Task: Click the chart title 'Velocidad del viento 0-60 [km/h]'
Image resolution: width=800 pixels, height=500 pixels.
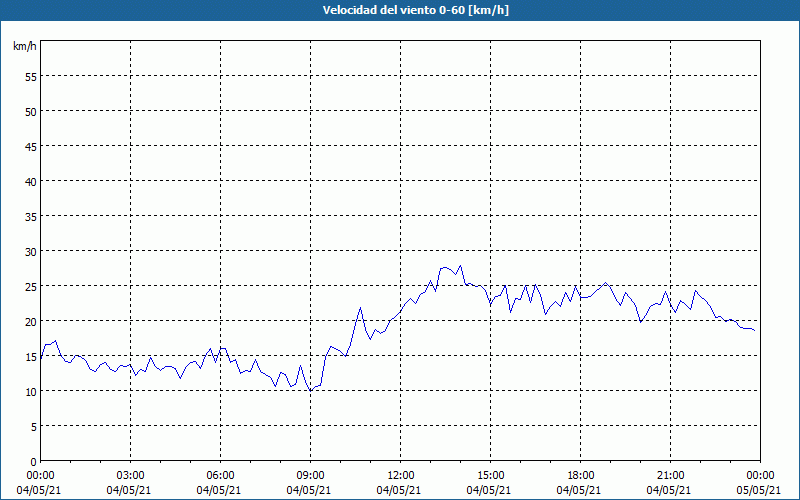Action: point(415,10)
